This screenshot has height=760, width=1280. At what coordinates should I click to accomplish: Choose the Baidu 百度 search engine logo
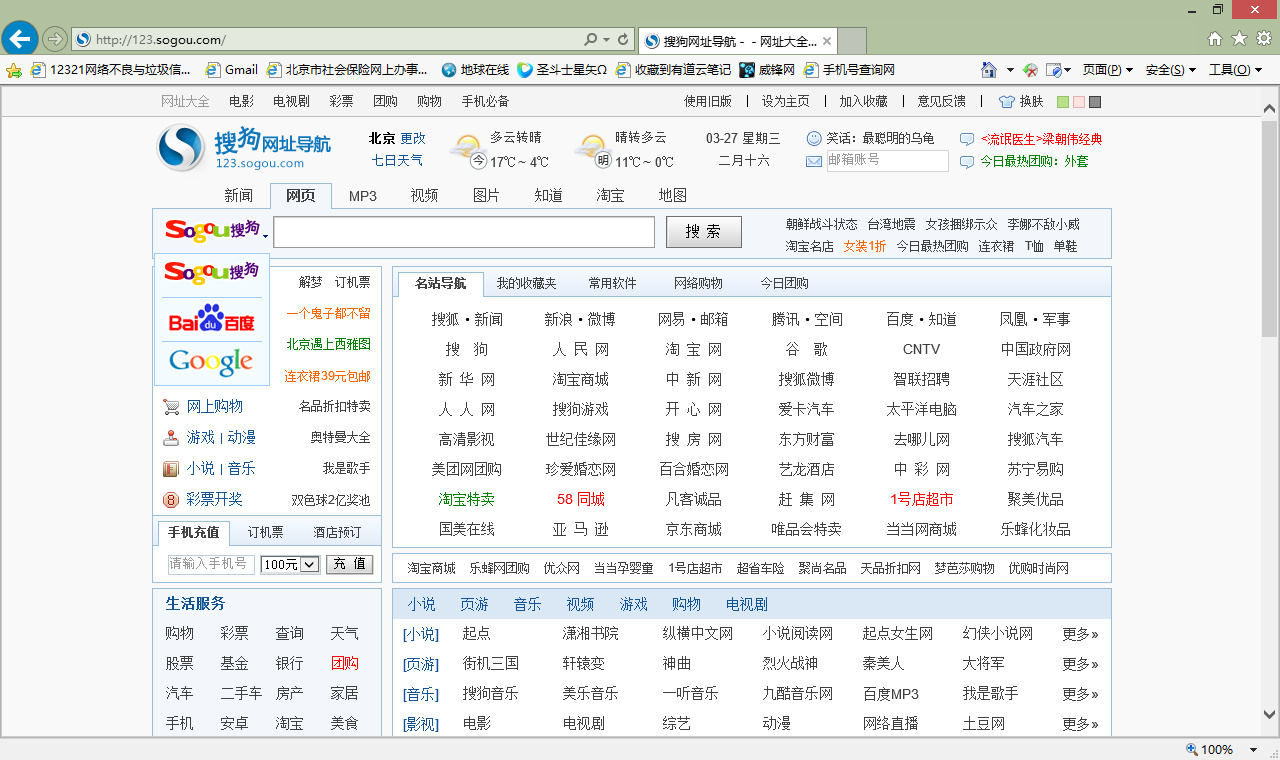212,319
